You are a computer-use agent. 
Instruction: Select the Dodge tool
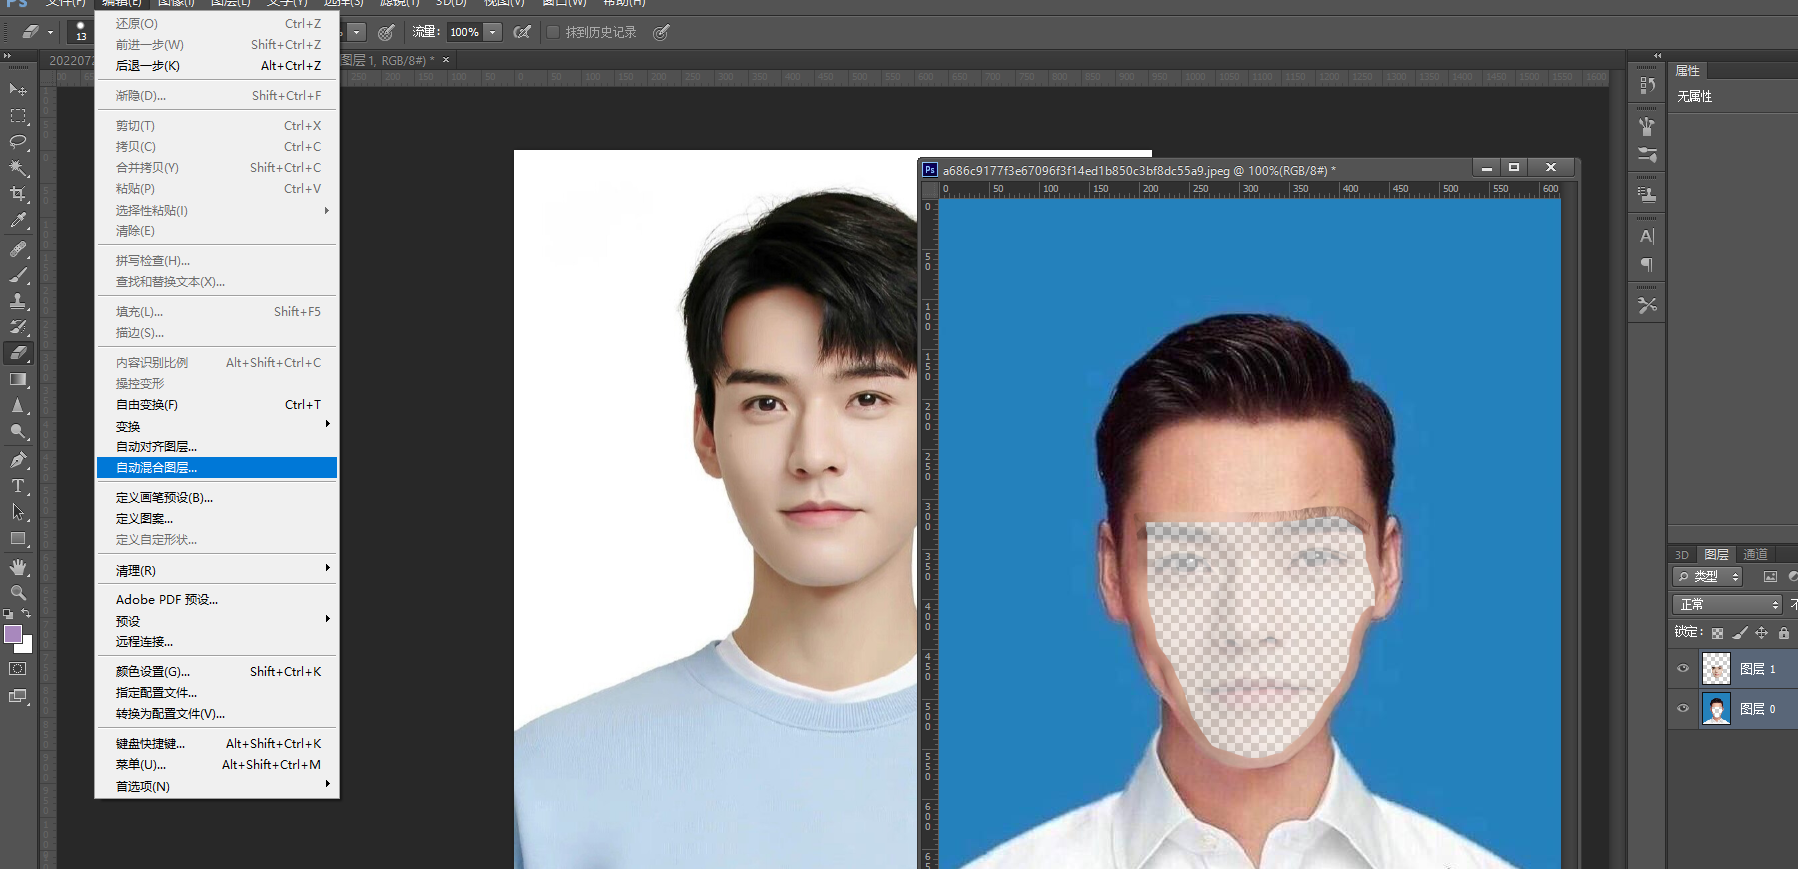[x=18, y=432]
